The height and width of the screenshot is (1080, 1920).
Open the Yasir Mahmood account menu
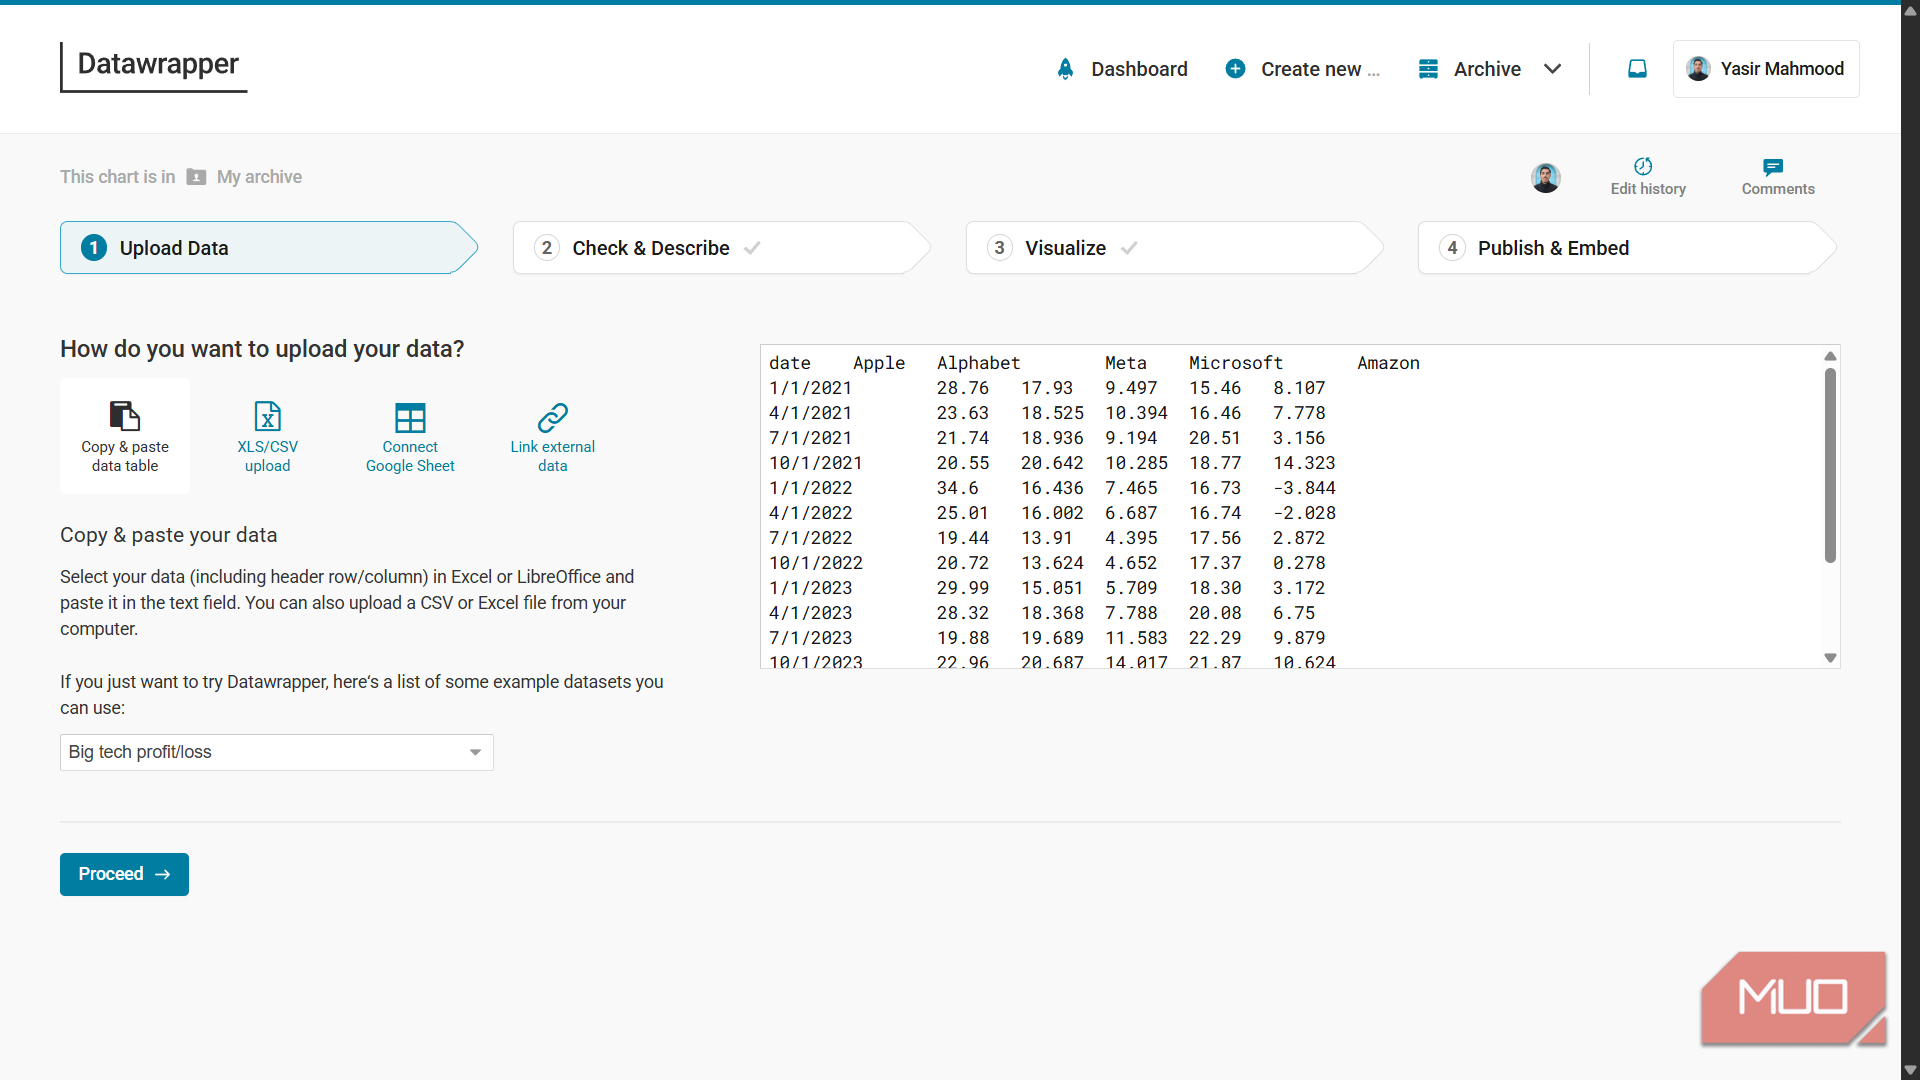click(x=1766, y=69)
